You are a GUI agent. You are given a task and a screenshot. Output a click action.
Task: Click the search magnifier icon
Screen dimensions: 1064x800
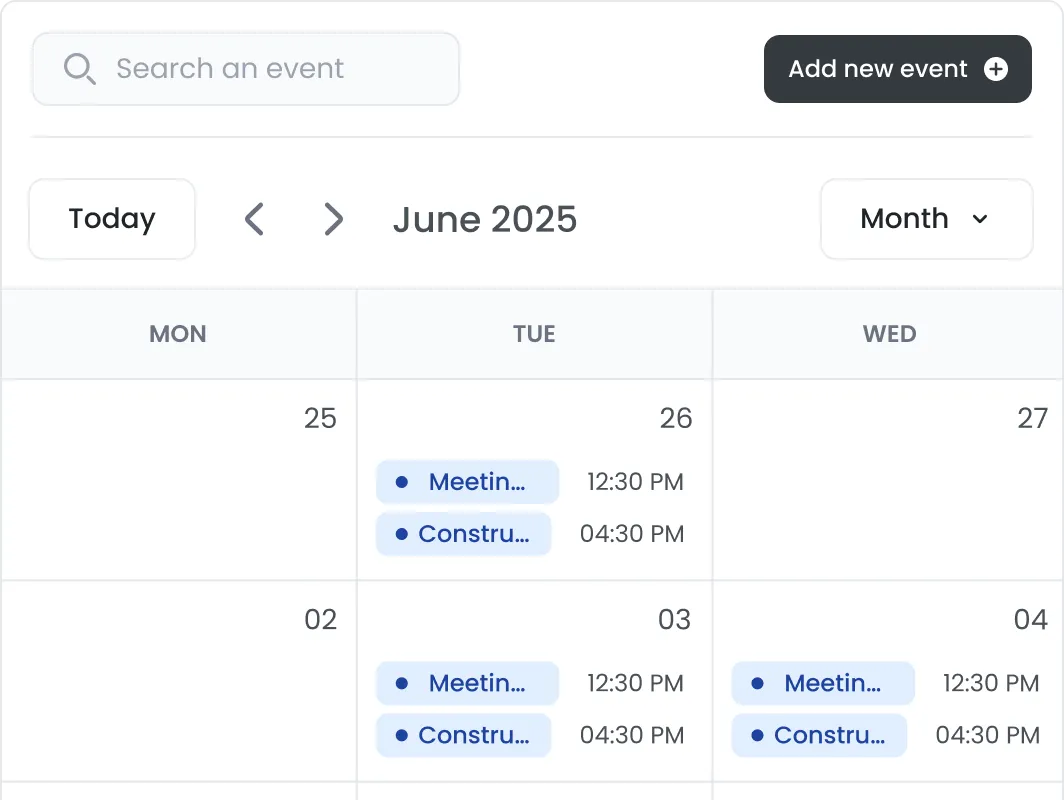point(79,69)
